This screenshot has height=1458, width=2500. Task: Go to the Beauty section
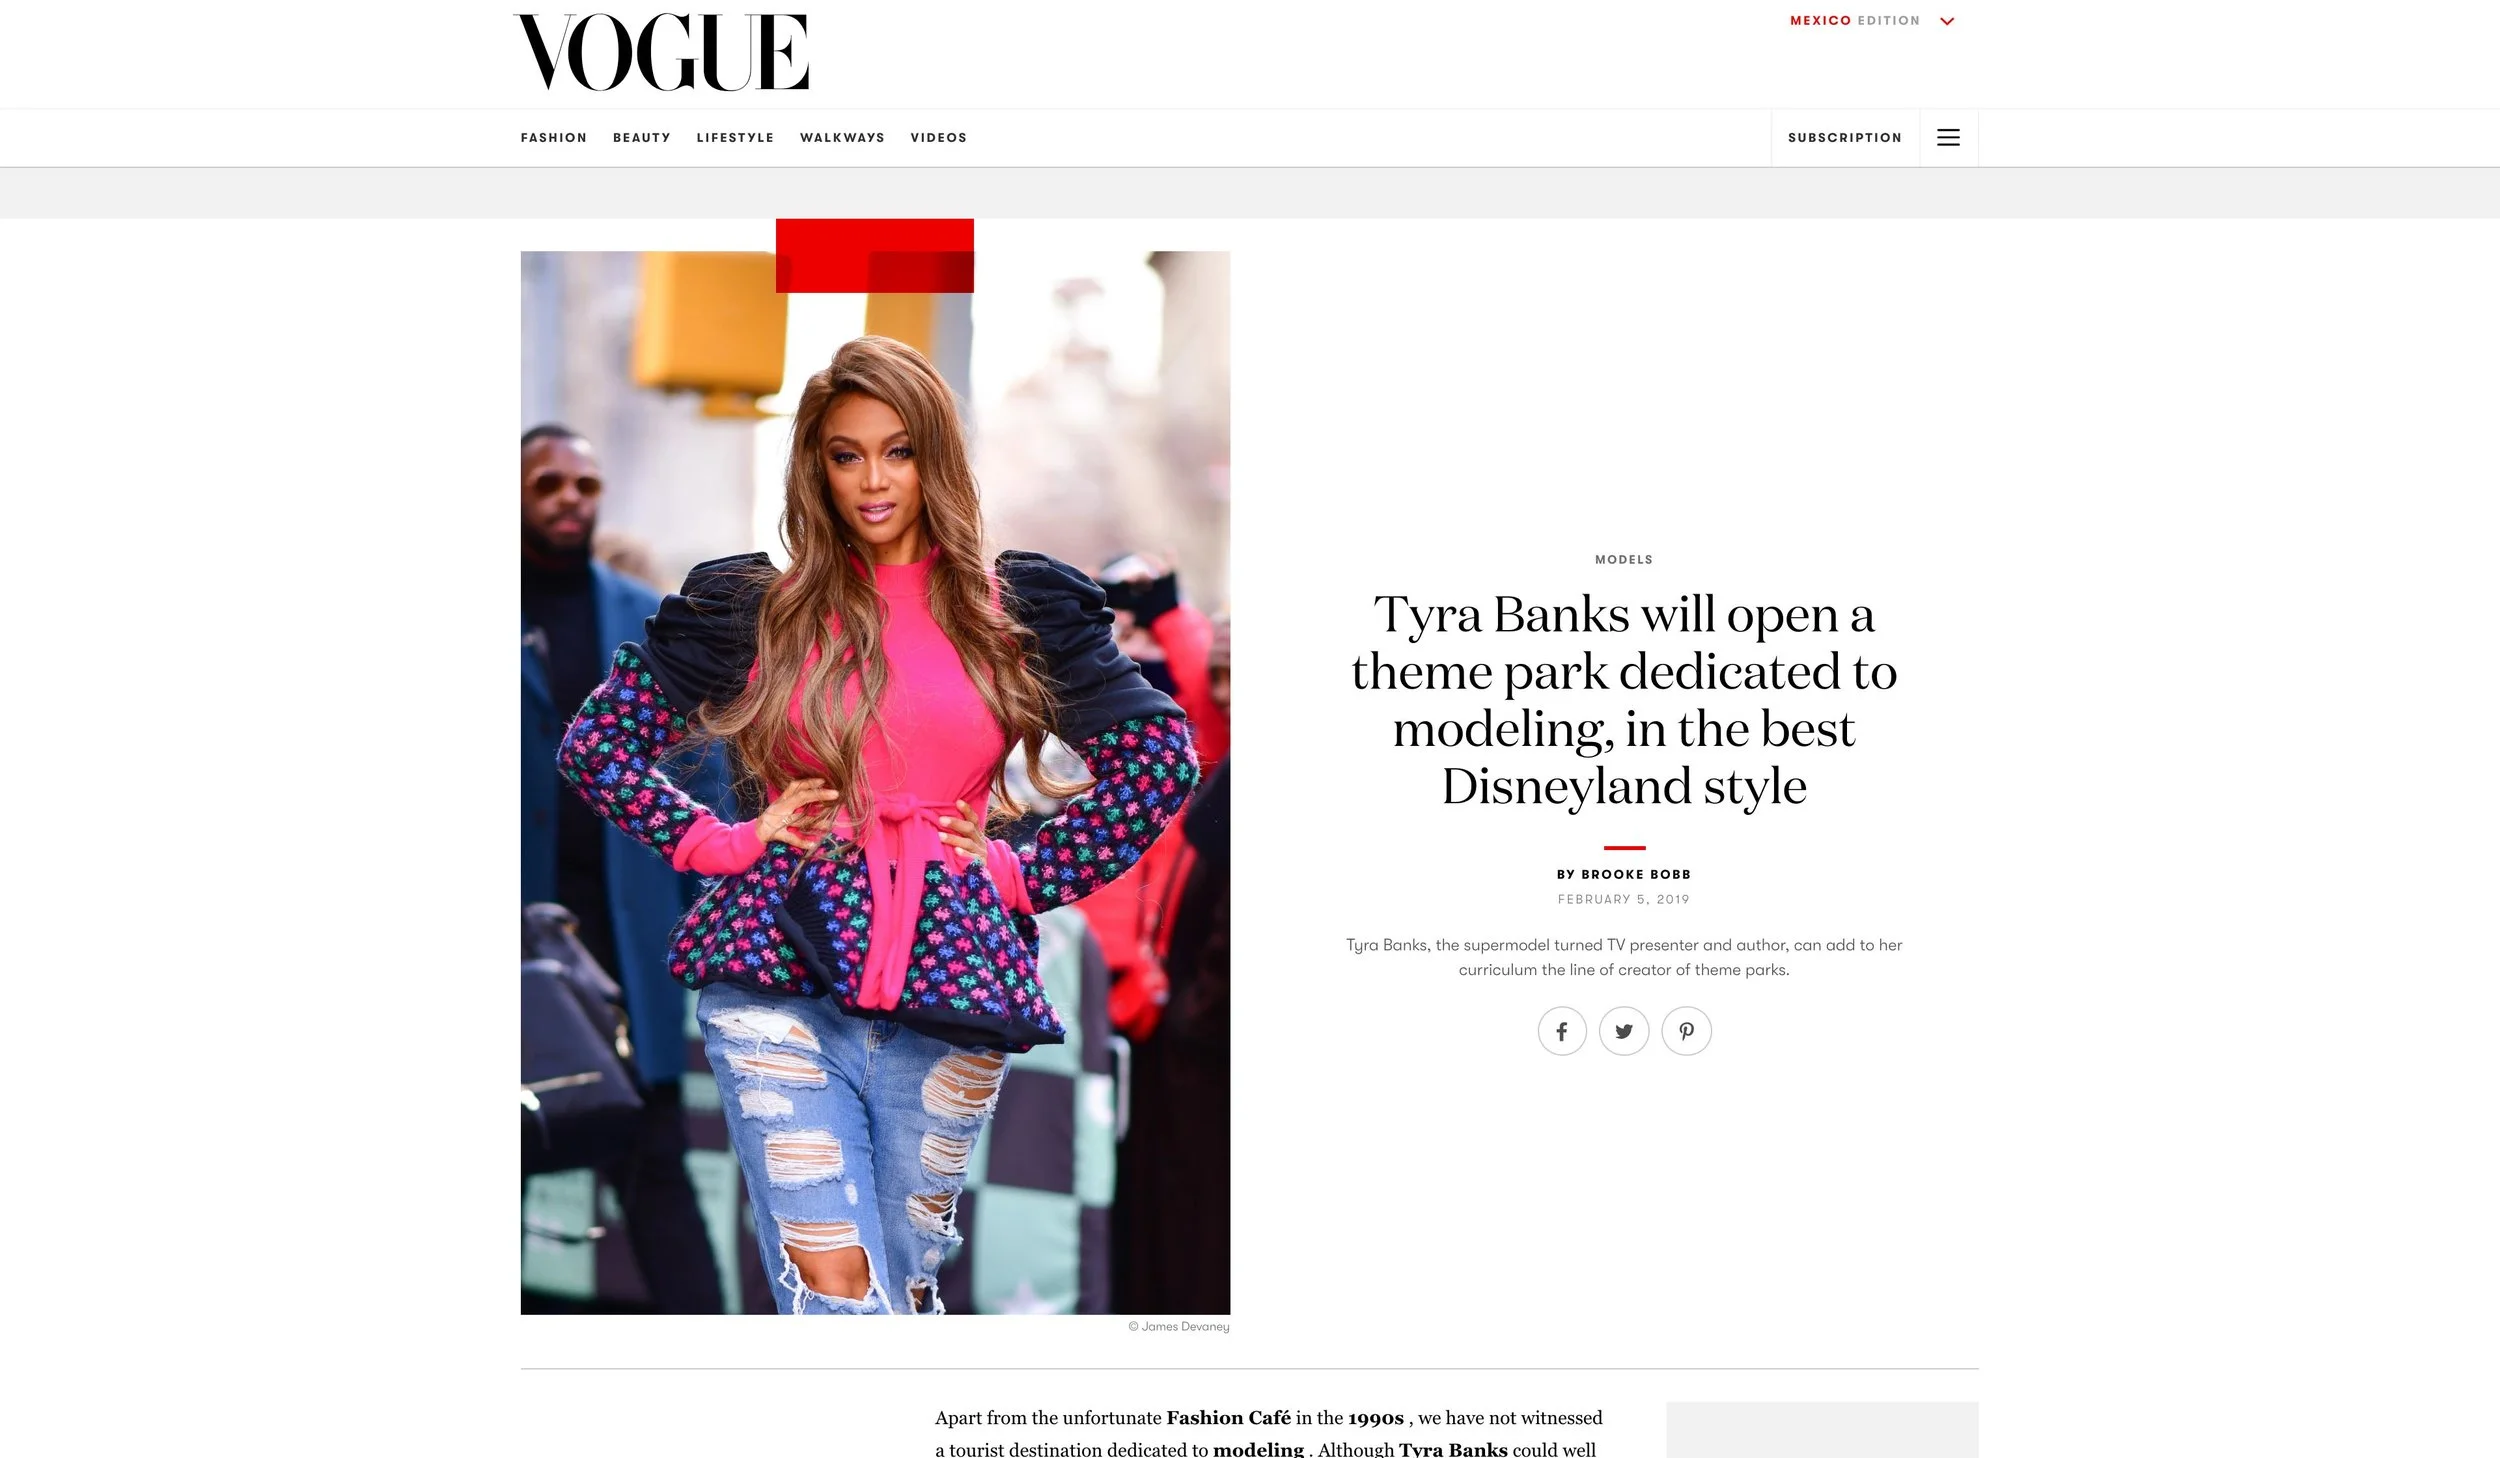642,138
